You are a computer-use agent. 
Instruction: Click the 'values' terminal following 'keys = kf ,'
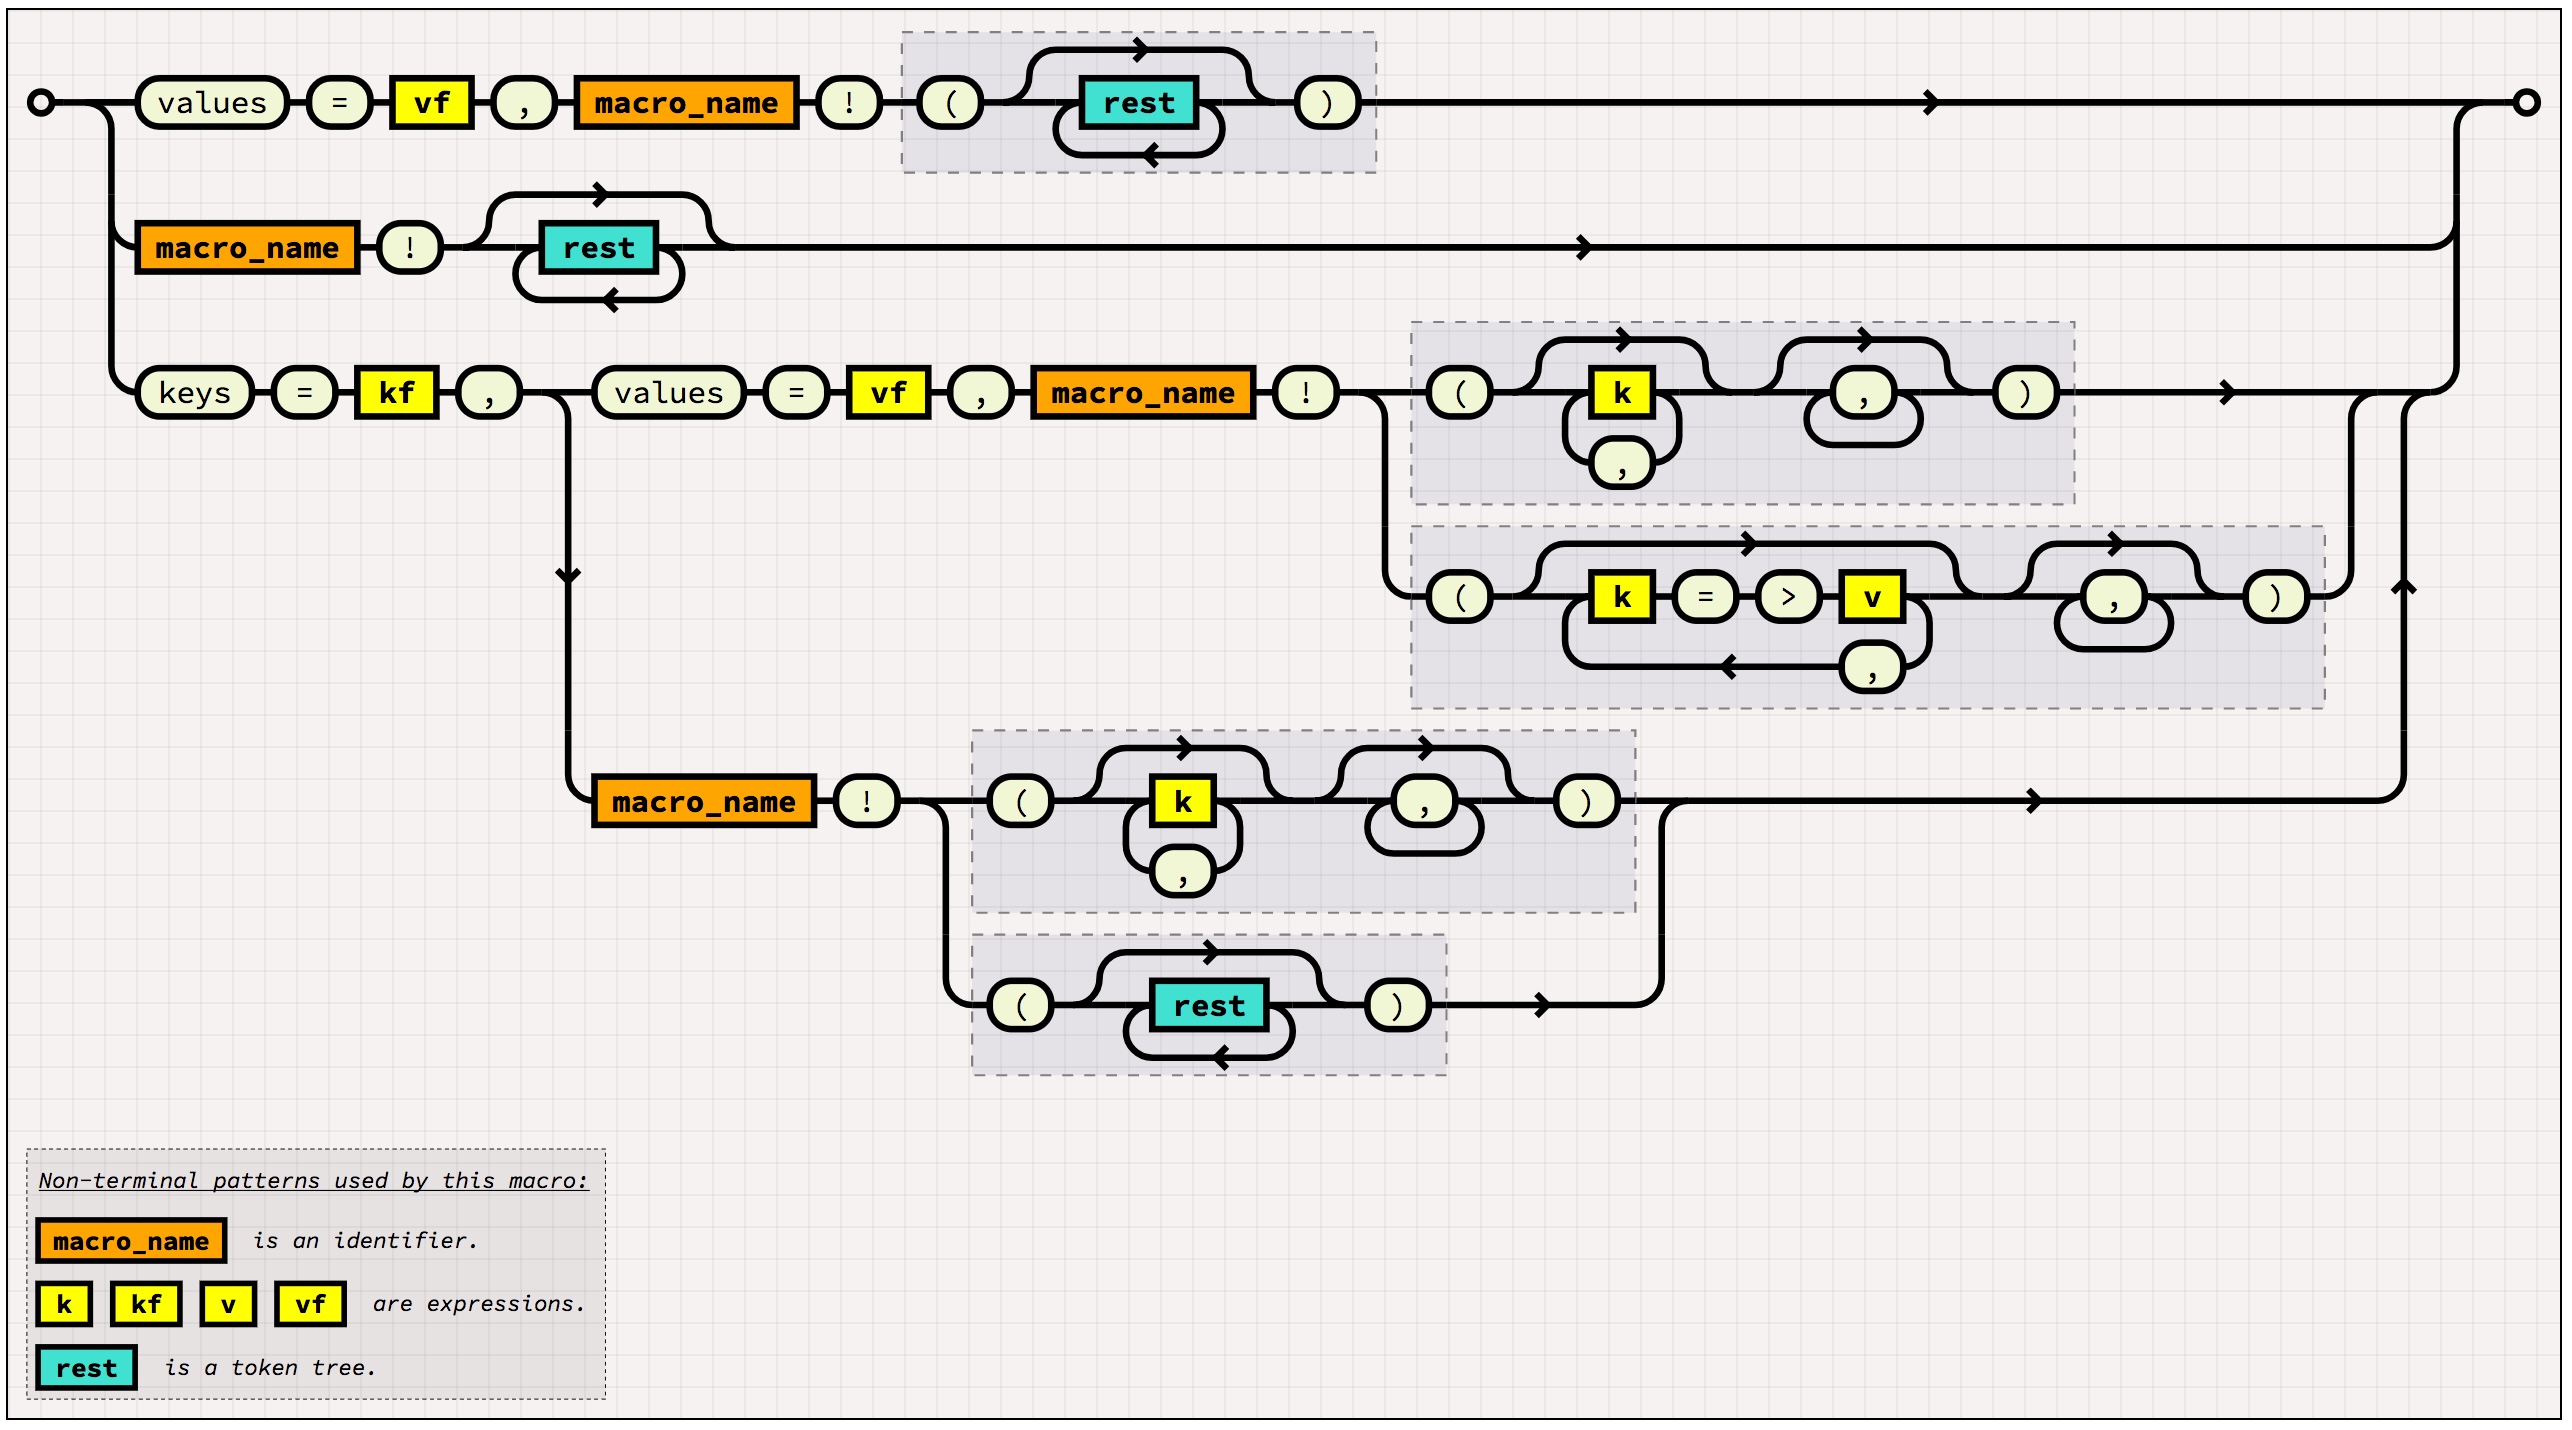pos(668,393)
